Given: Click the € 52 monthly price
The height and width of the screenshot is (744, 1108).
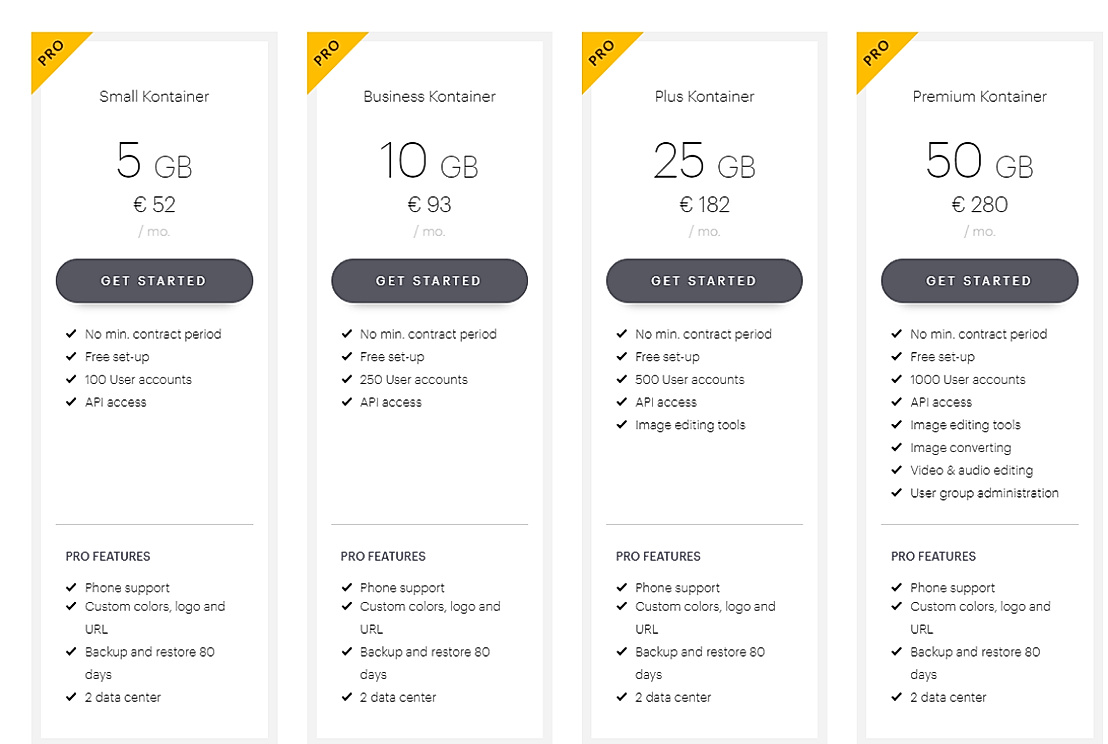Looking at the screenshot, I should (x=154, y=205).
